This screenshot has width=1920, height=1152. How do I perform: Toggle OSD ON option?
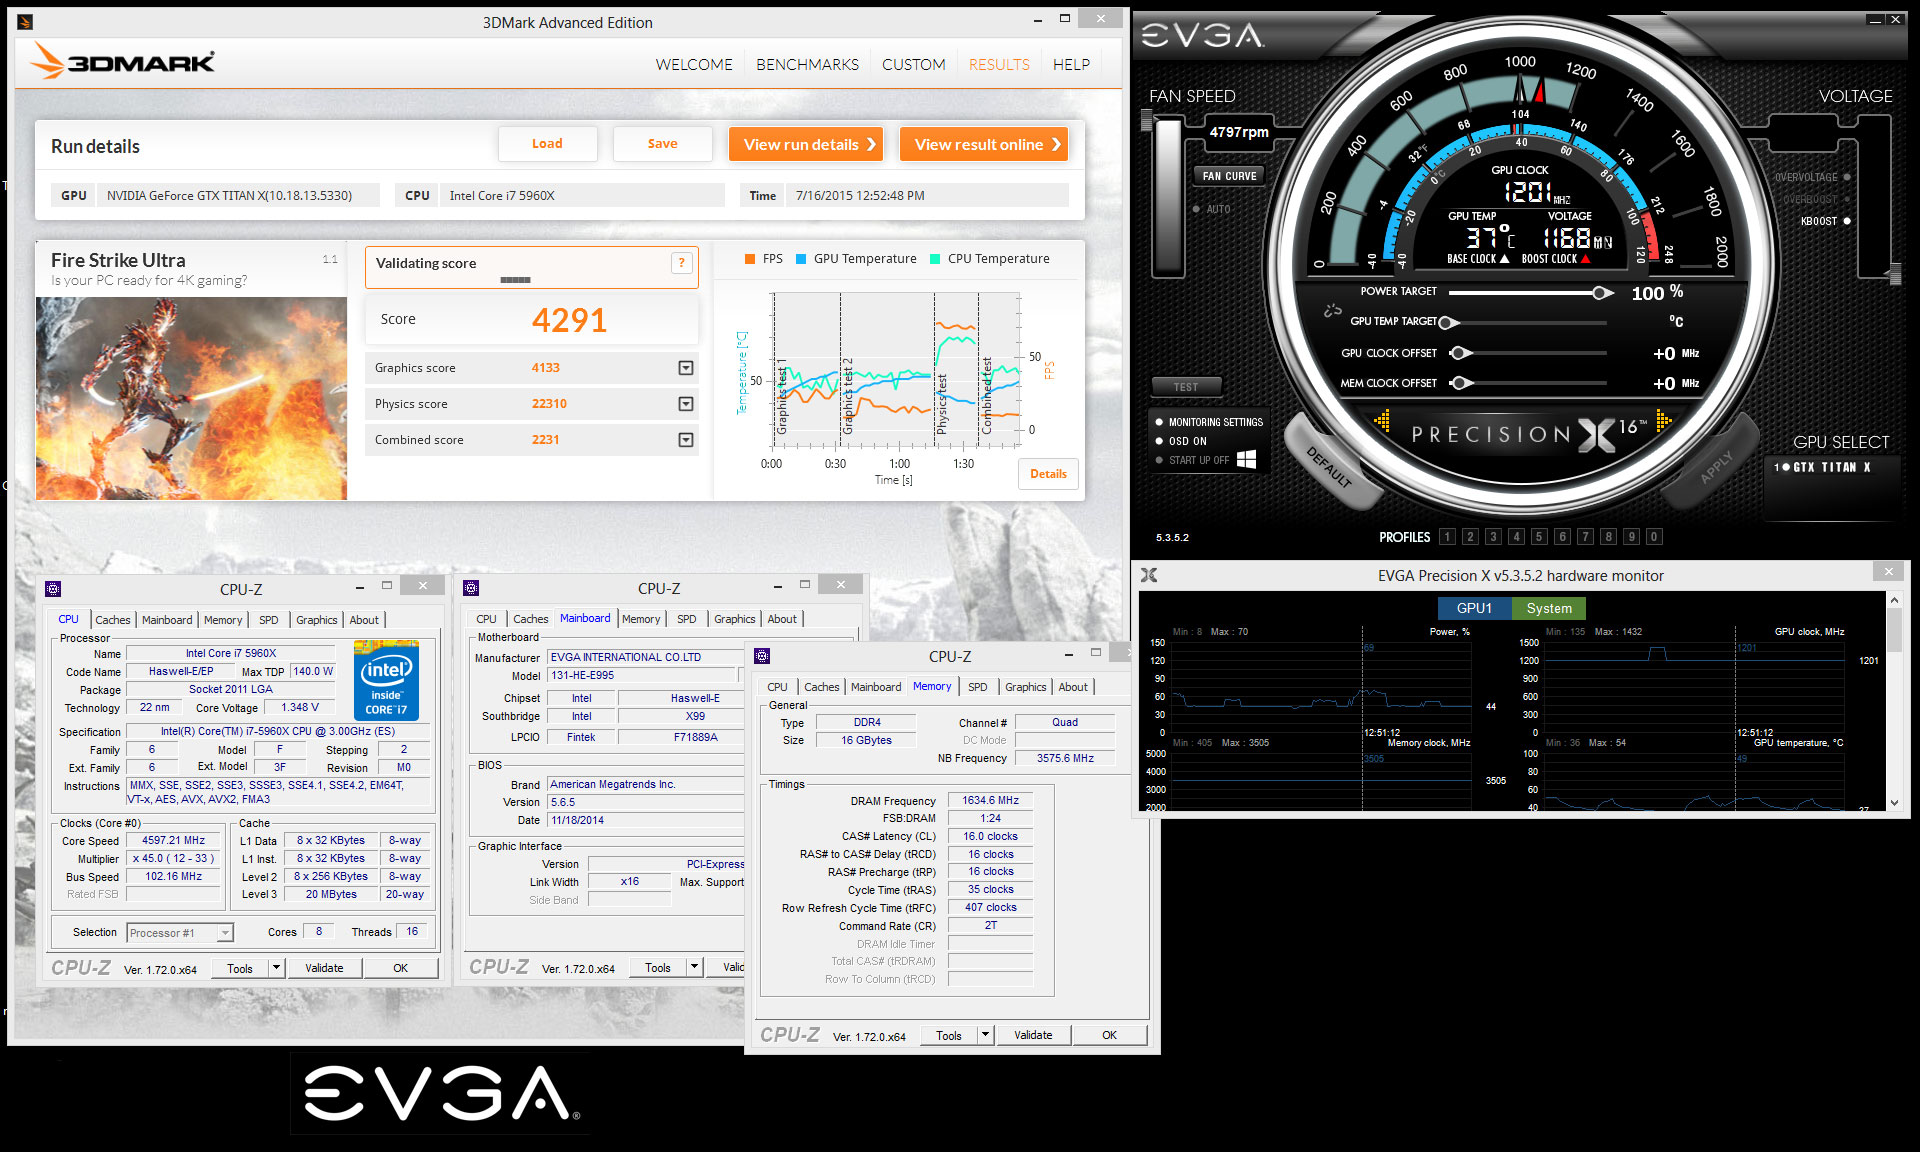click(1159, 441)
